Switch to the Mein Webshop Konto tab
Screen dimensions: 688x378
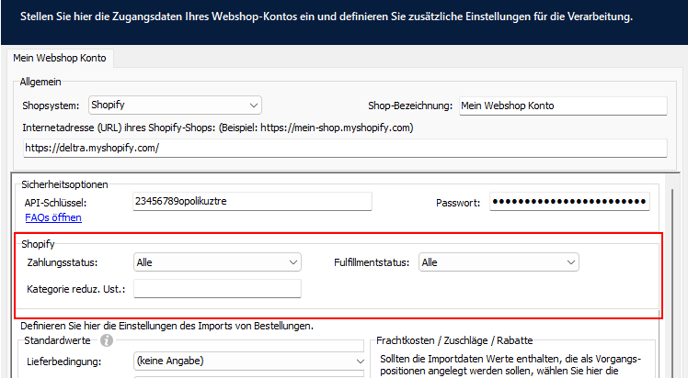(x=60, y=58)
